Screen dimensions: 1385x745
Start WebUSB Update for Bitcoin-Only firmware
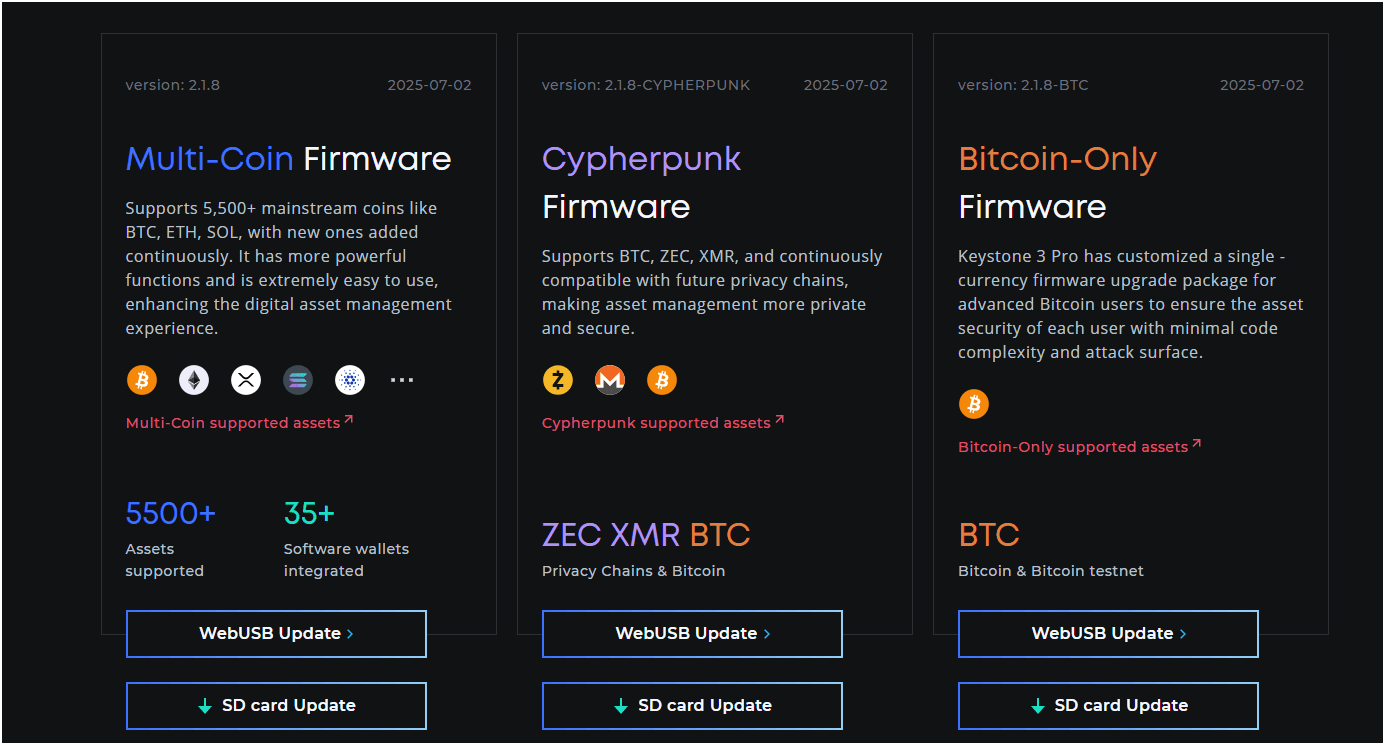(1108, 634)
